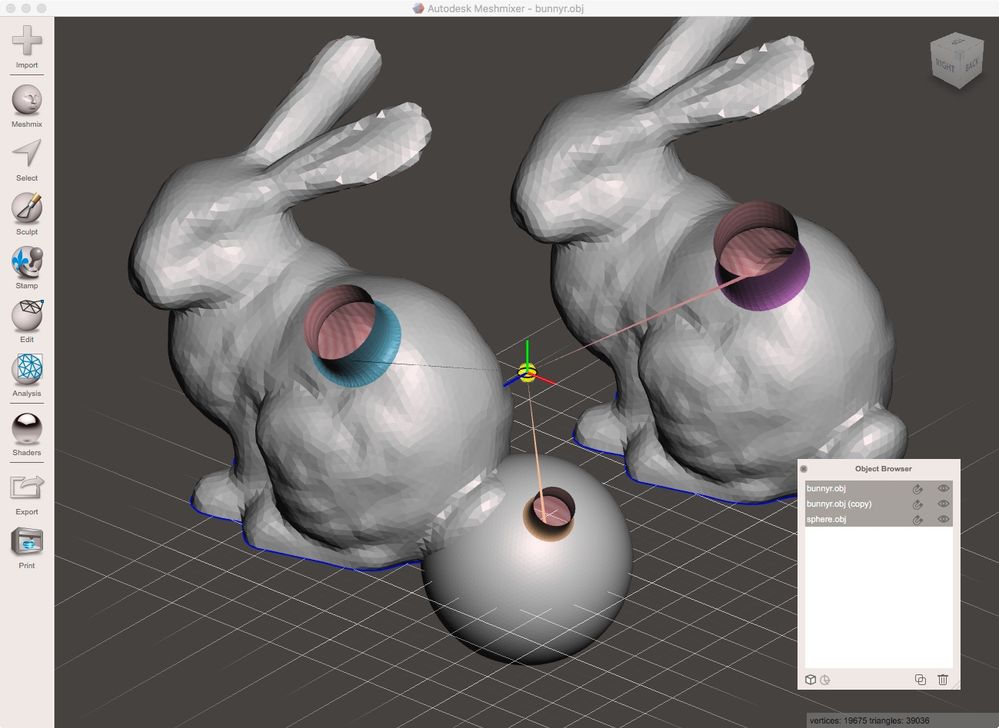Click the cube icon in Object Browser footer
This screenshot has height=728, width=999.
810,680
